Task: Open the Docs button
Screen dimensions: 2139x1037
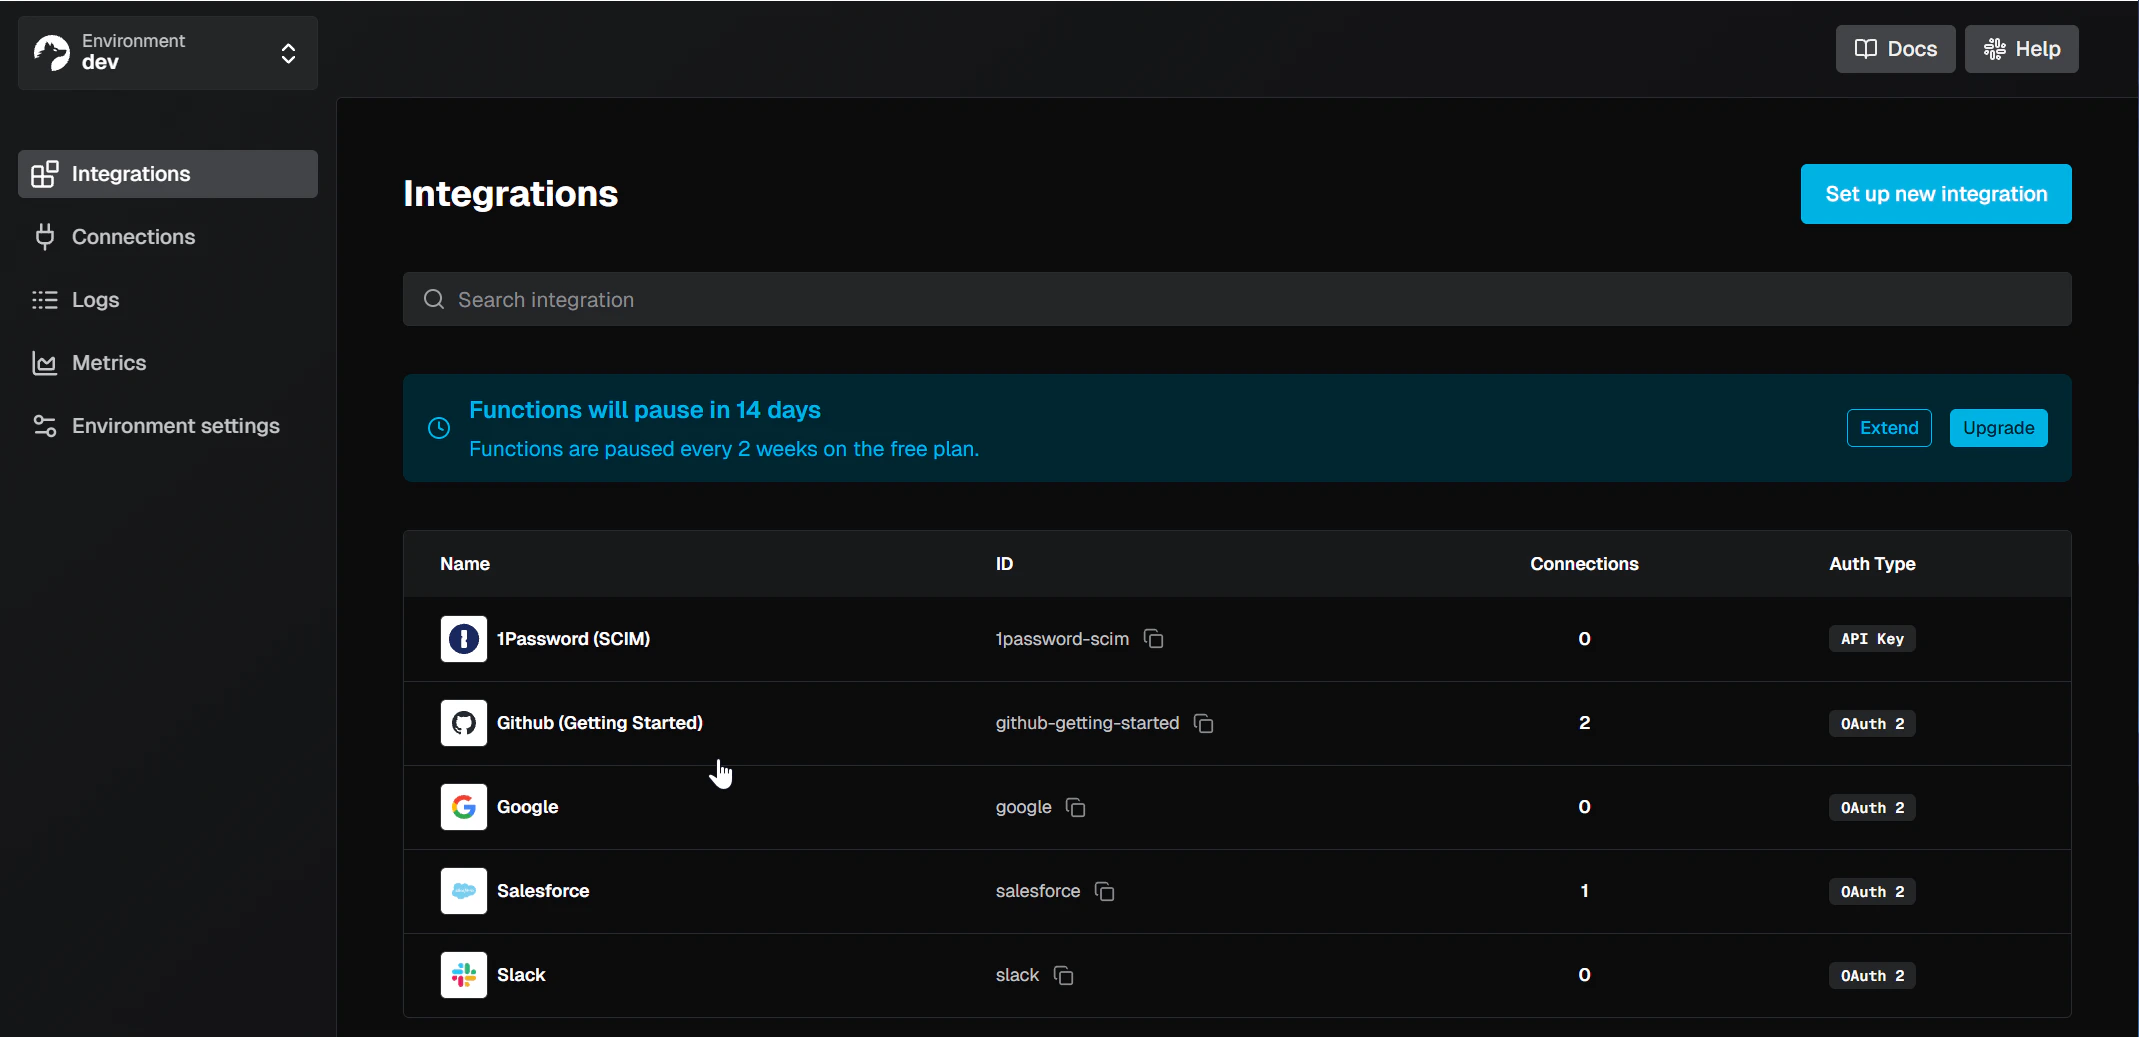Action: 1895,49
